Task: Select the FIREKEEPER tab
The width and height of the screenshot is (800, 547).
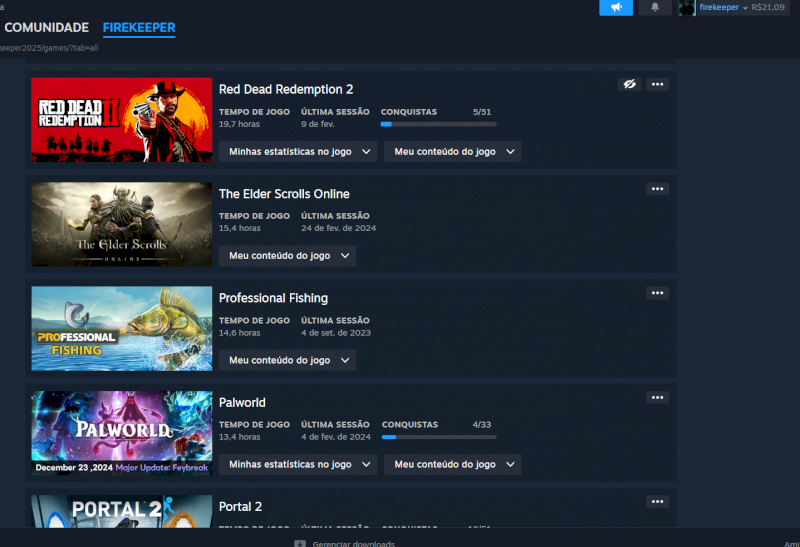Action: point(139,28)
